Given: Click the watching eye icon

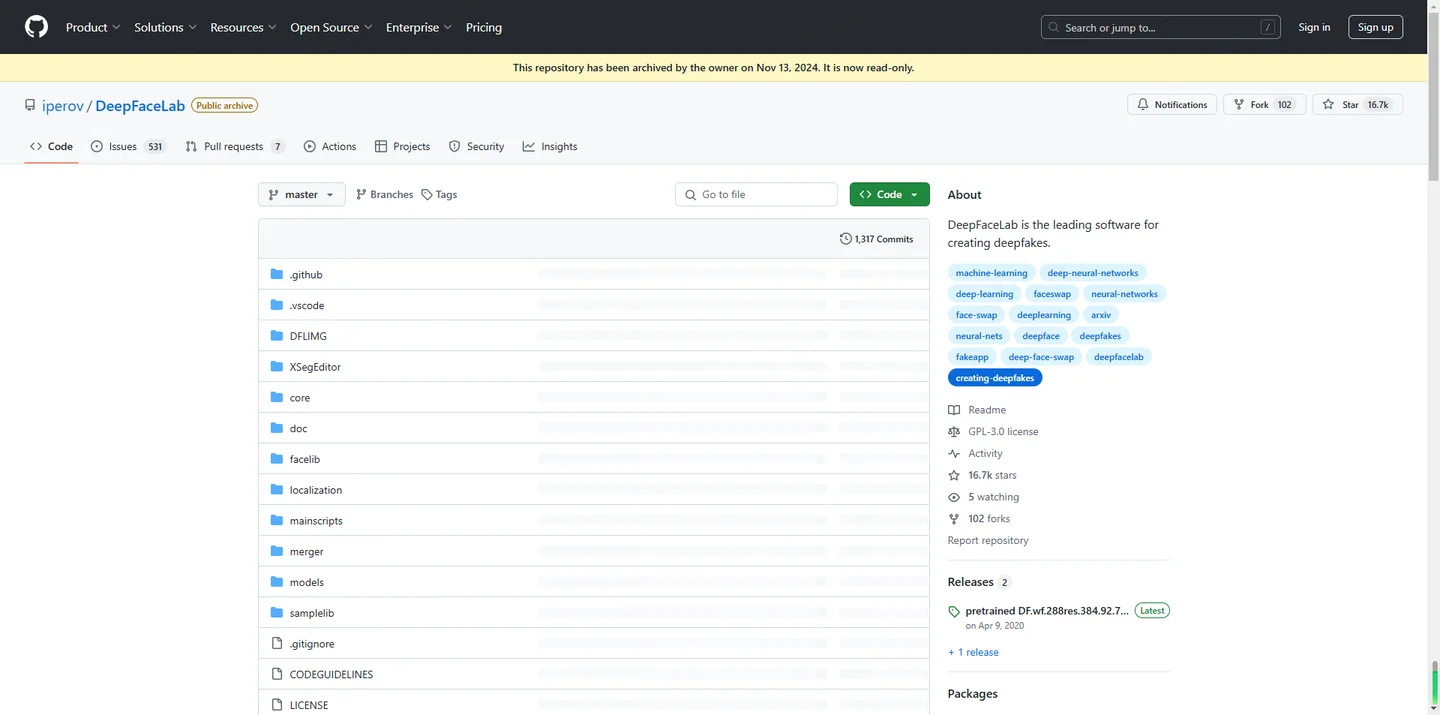Looking at the screenshot, I should 954,497.
